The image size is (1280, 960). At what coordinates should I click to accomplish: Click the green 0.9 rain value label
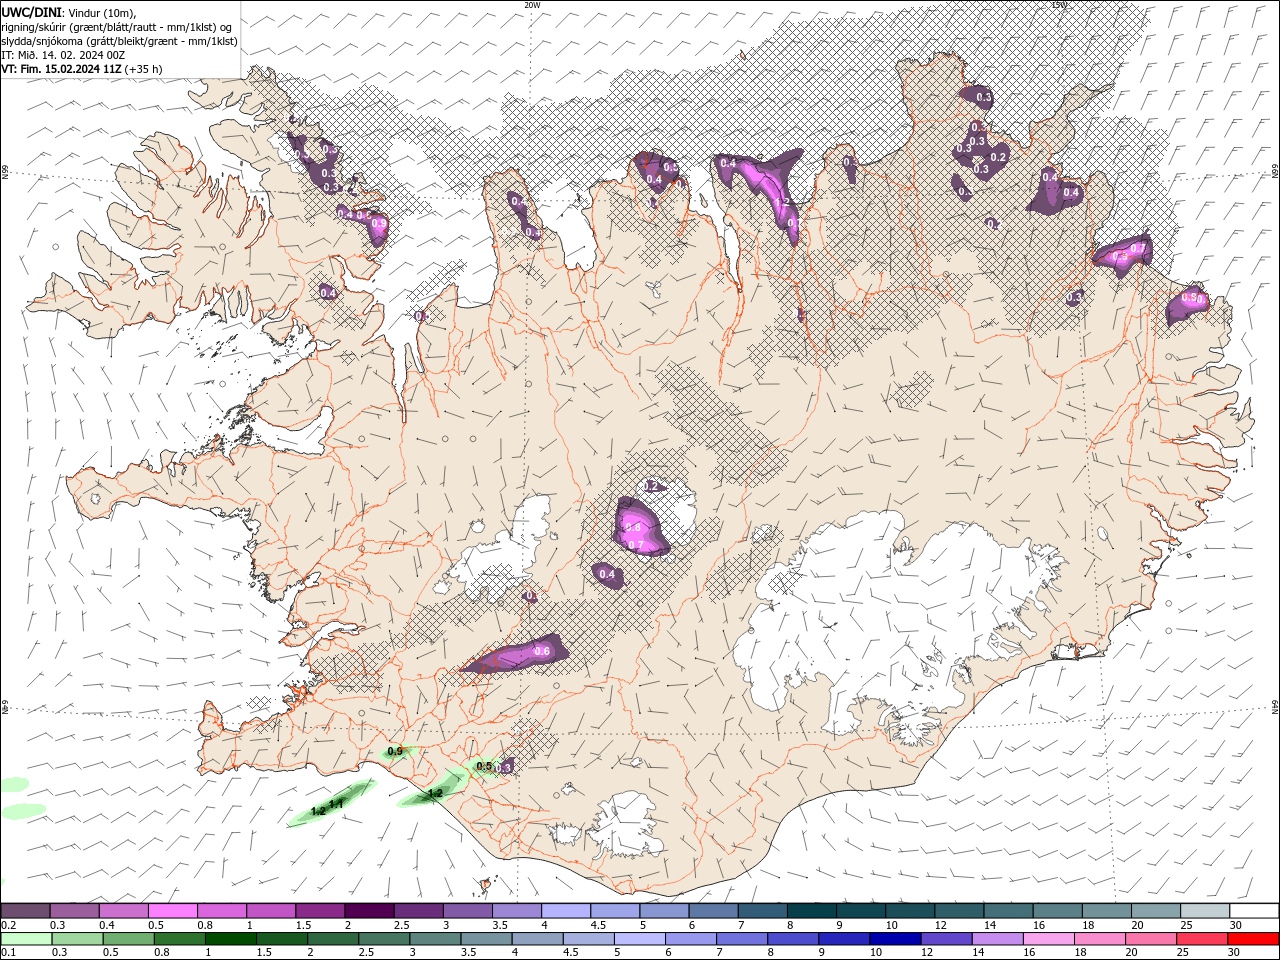pyautogui.click(x=395, y=751)
